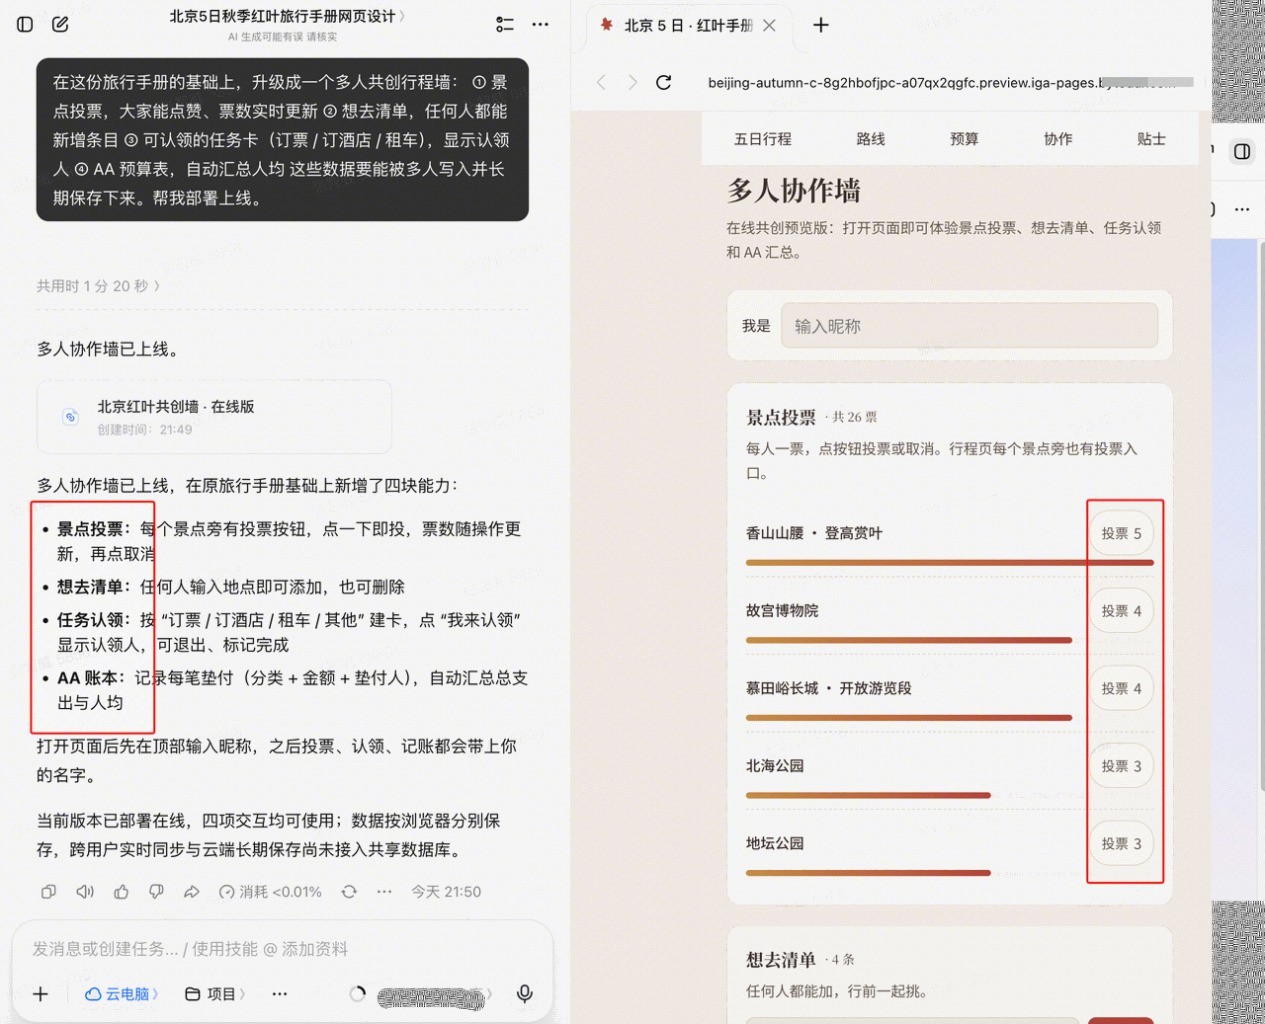Switch to 路线 section
Image resolution: width=1265 pixels, height=1024 pixels.
tap(870, 139)
